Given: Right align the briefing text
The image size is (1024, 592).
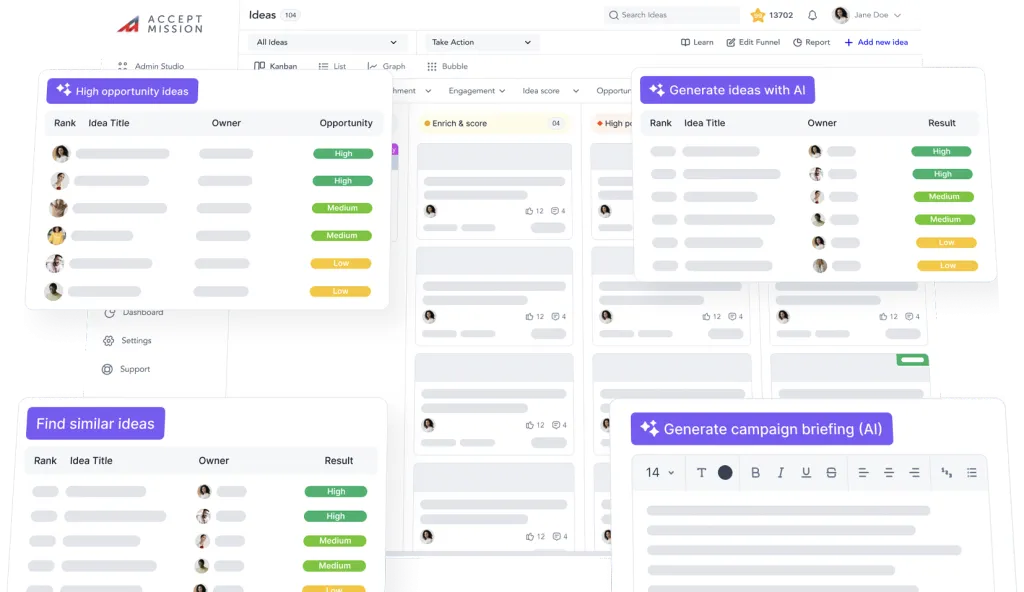Looking at the screenshot, I should pos(914,473).
